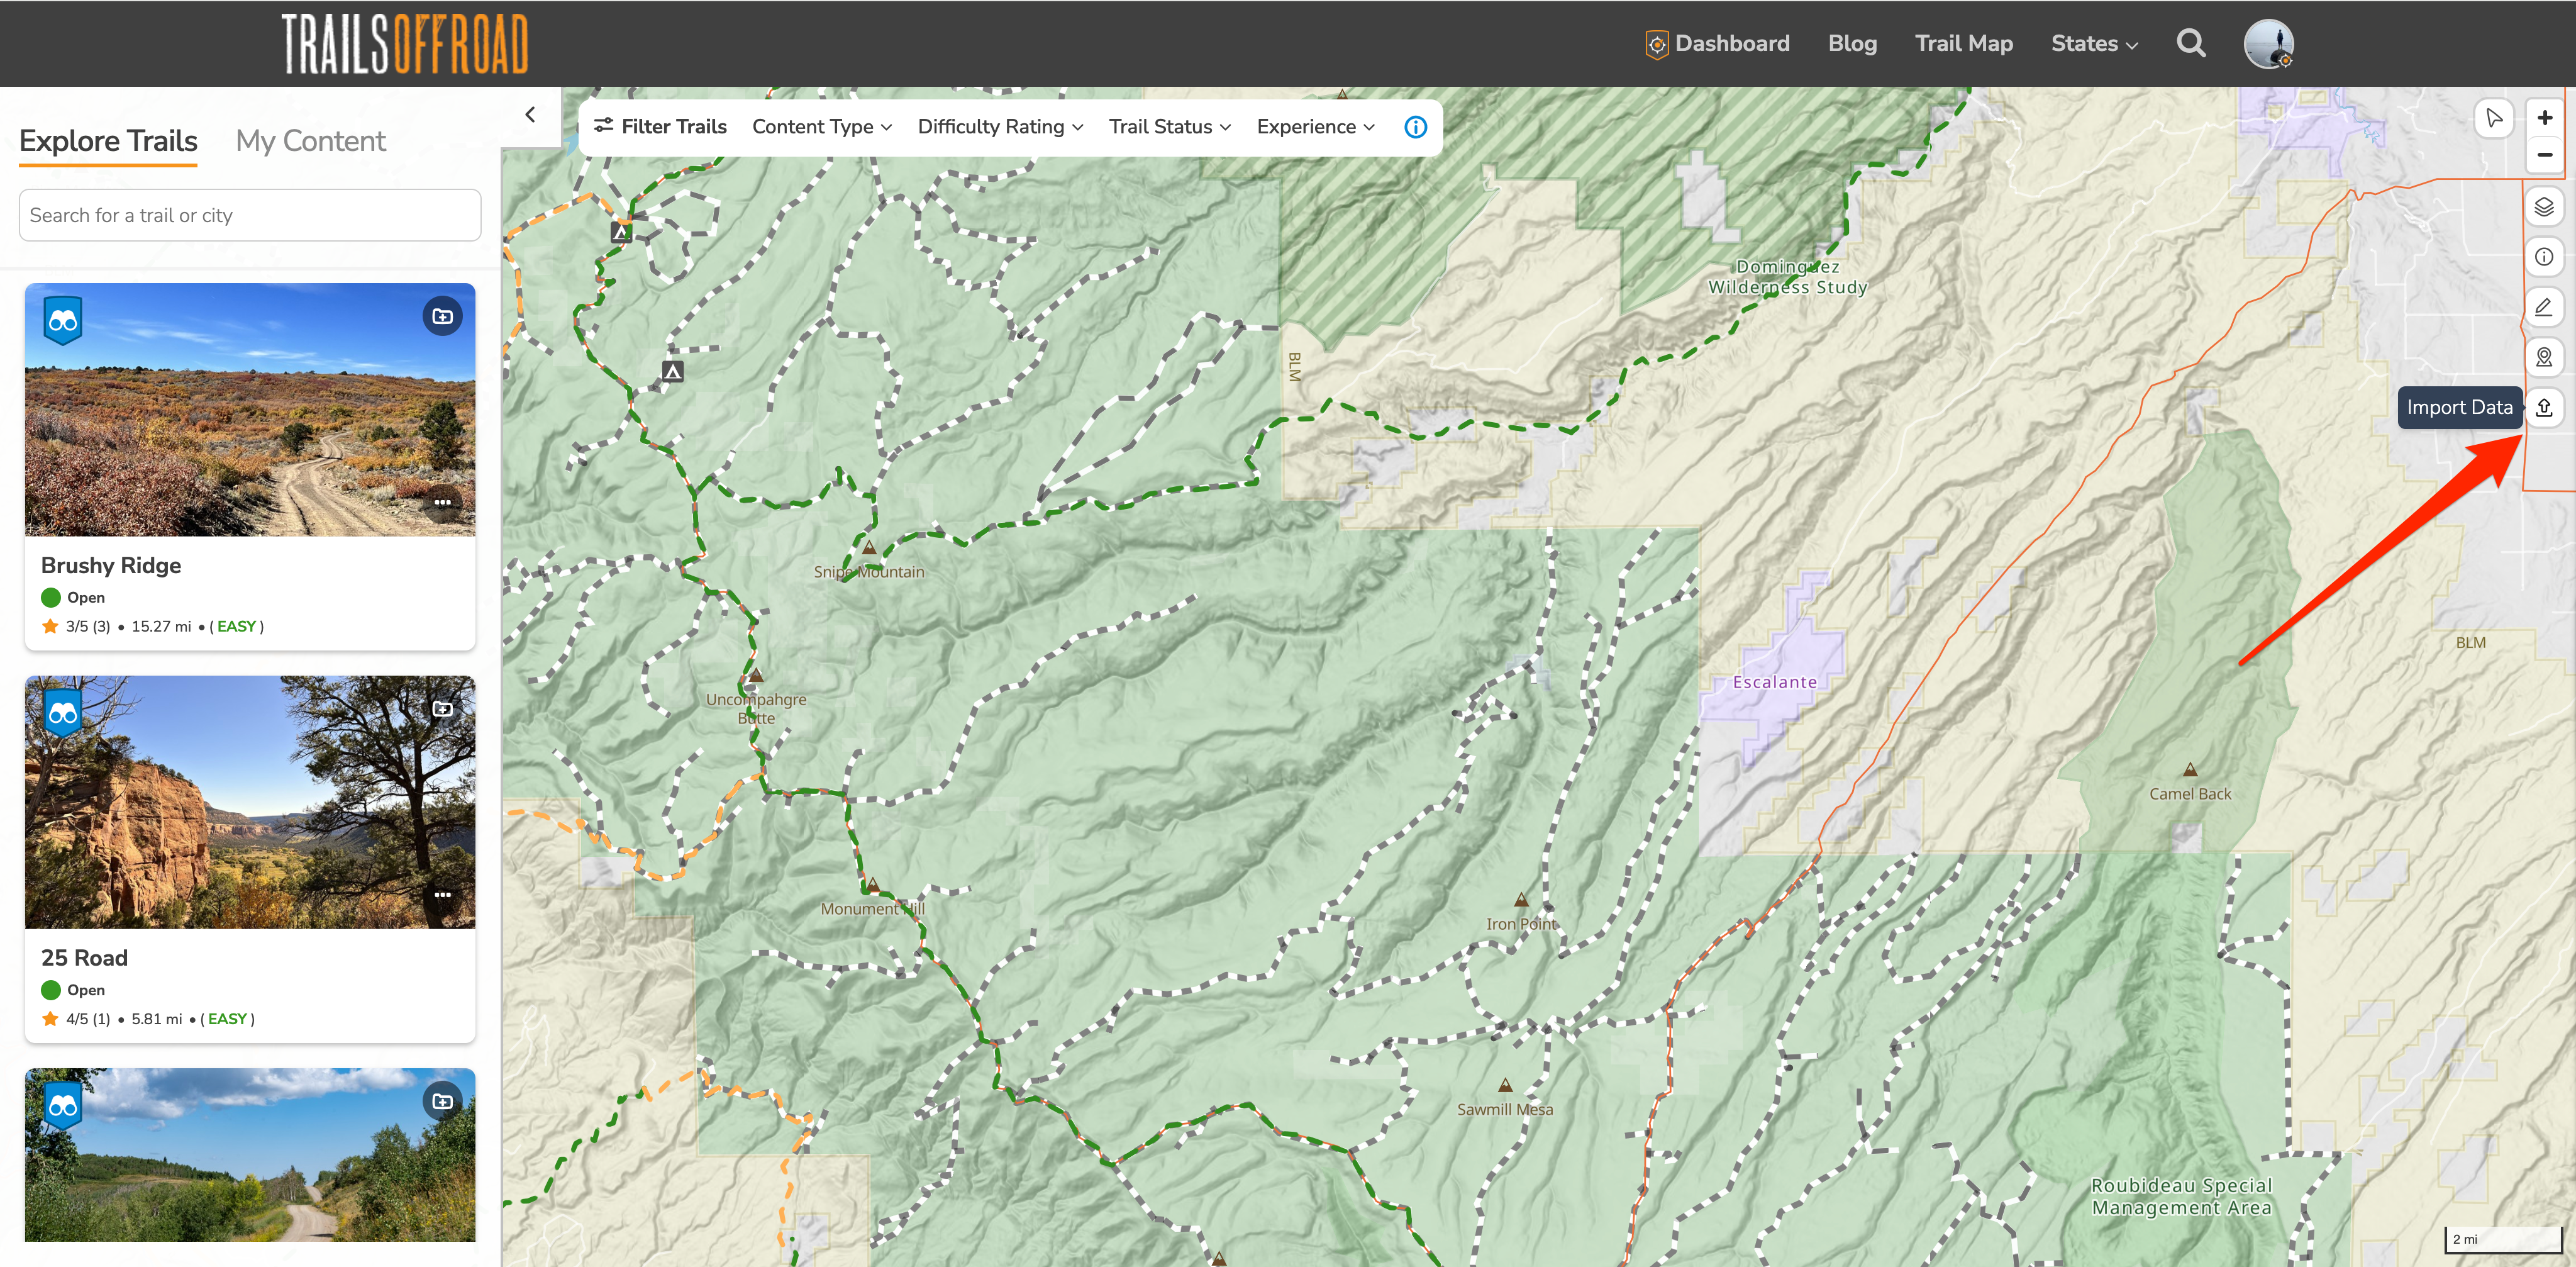
Task: Open the map layers tool
Action: pos(2544,207)
